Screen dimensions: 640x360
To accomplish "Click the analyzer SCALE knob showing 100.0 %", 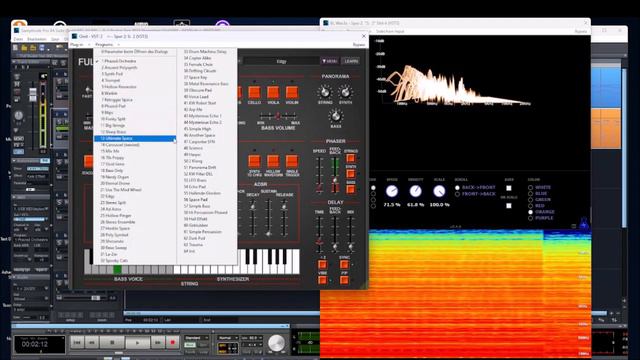I will tap(439, 191).
